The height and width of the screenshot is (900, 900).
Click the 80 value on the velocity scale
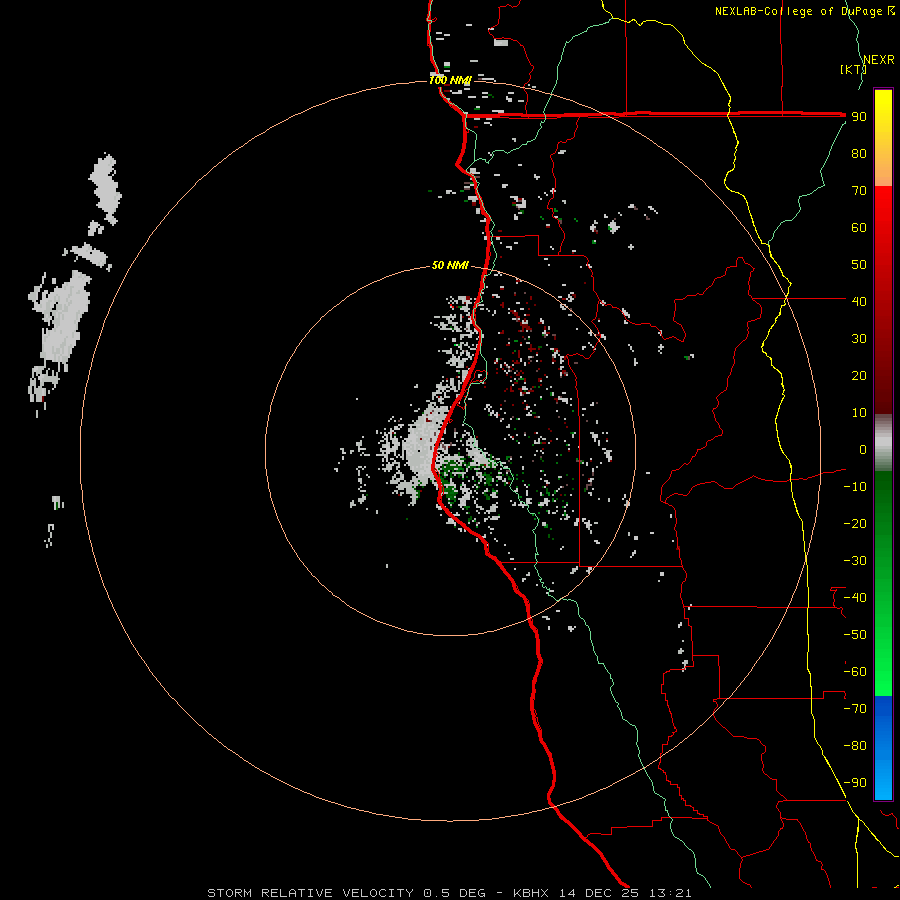pyautogui.click(x=859, y=153)
